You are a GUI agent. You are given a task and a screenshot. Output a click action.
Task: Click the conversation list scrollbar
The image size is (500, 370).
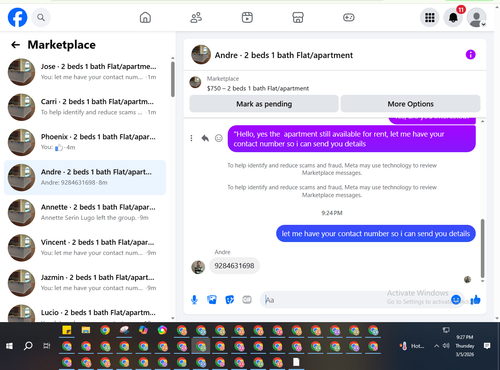[173, 79]
